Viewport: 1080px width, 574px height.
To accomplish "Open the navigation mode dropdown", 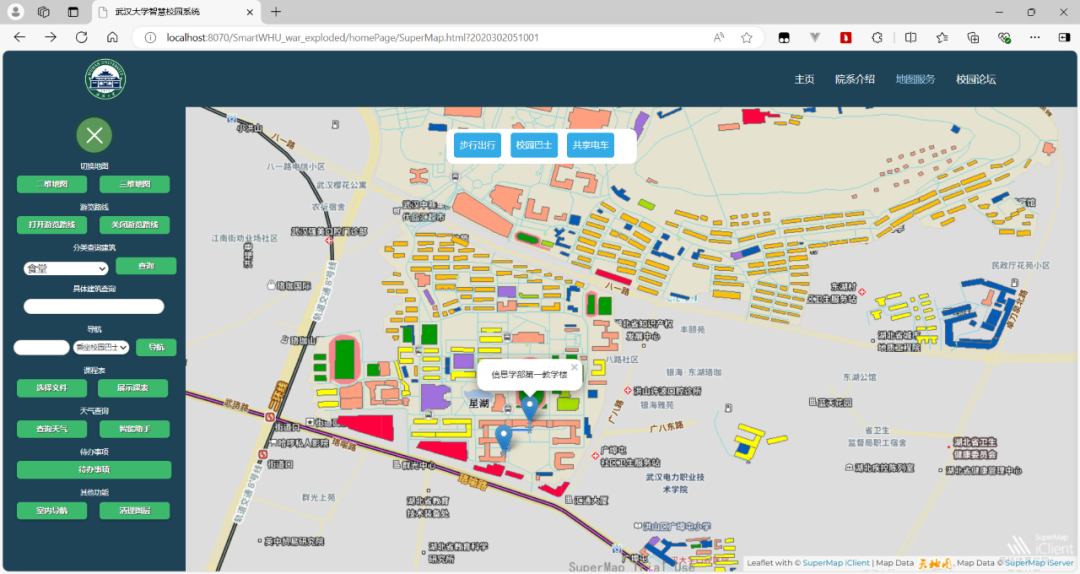I will [101, 348].
